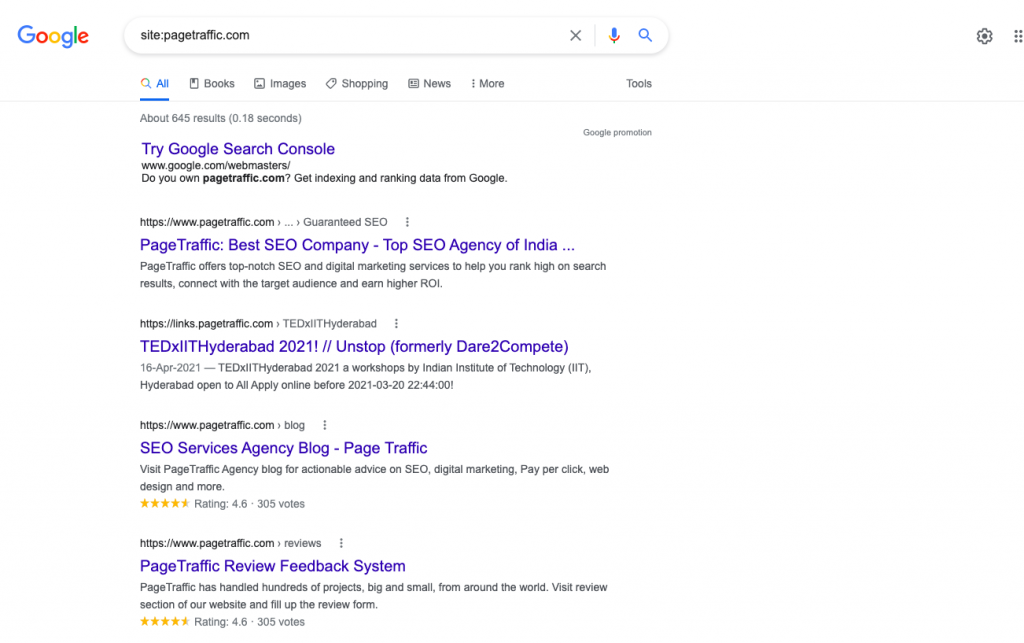Open Google apps grid icon
The image size is (1024, 643).
coord(1018,35)
